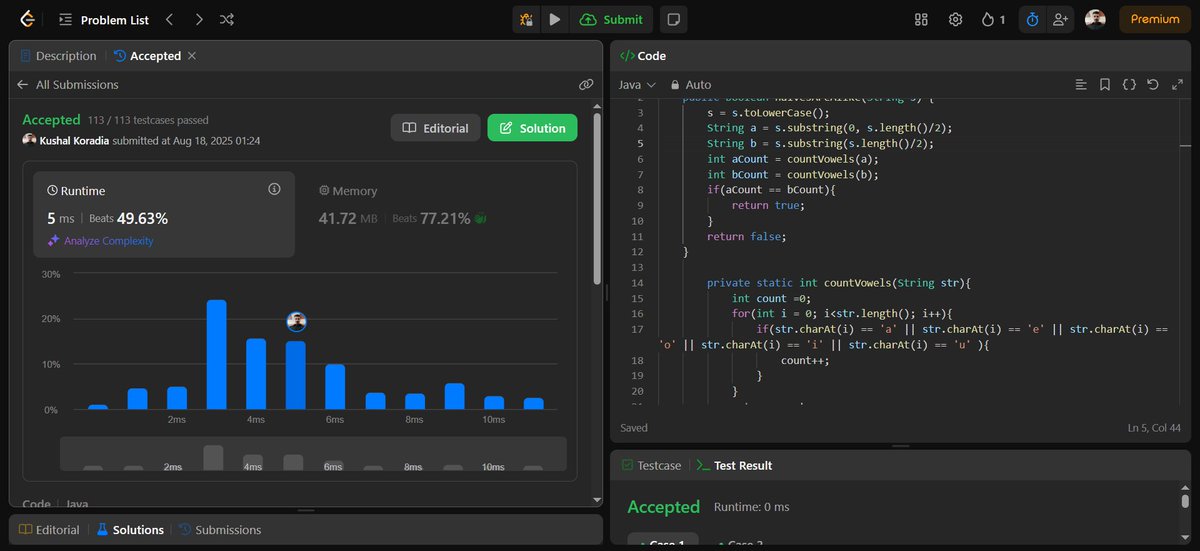Click the curly braces icon

(x=1129, y=85)
